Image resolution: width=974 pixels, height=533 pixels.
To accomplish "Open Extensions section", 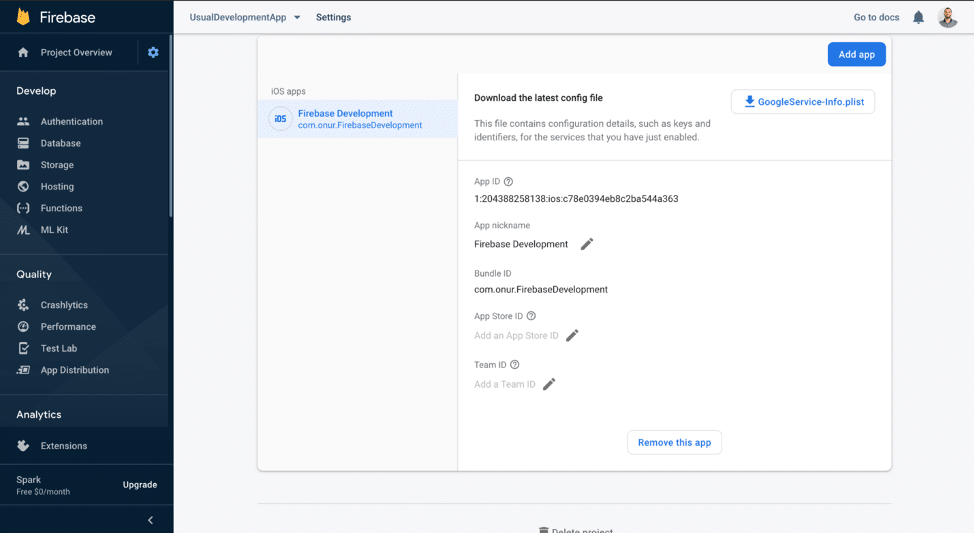I will click(x=64, y=446).
